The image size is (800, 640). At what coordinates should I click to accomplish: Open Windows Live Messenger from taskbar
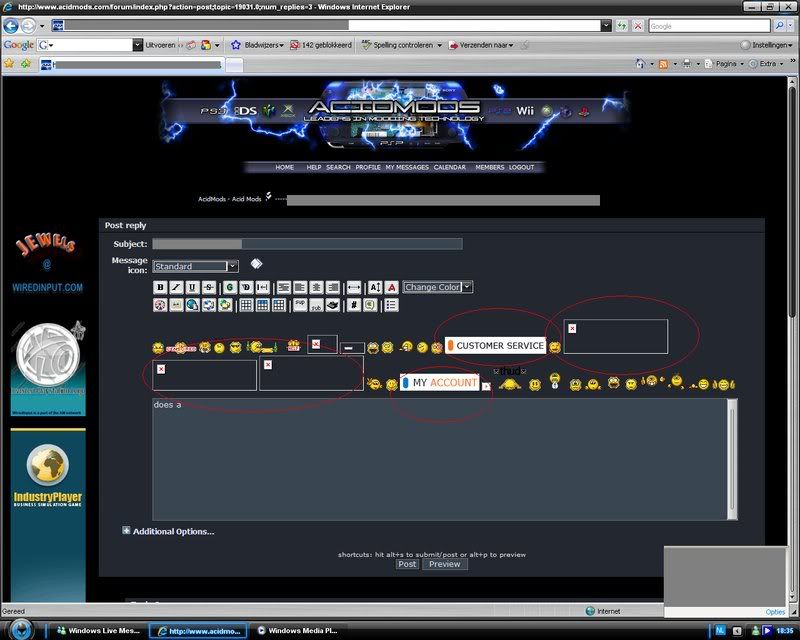coord(98,631)
